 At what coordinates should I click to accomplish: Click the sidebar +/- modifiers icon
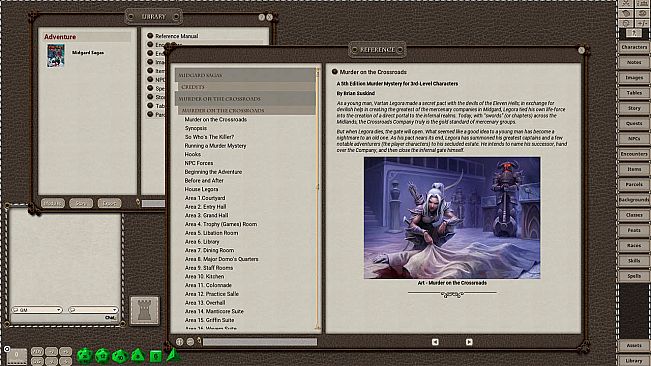642,23
